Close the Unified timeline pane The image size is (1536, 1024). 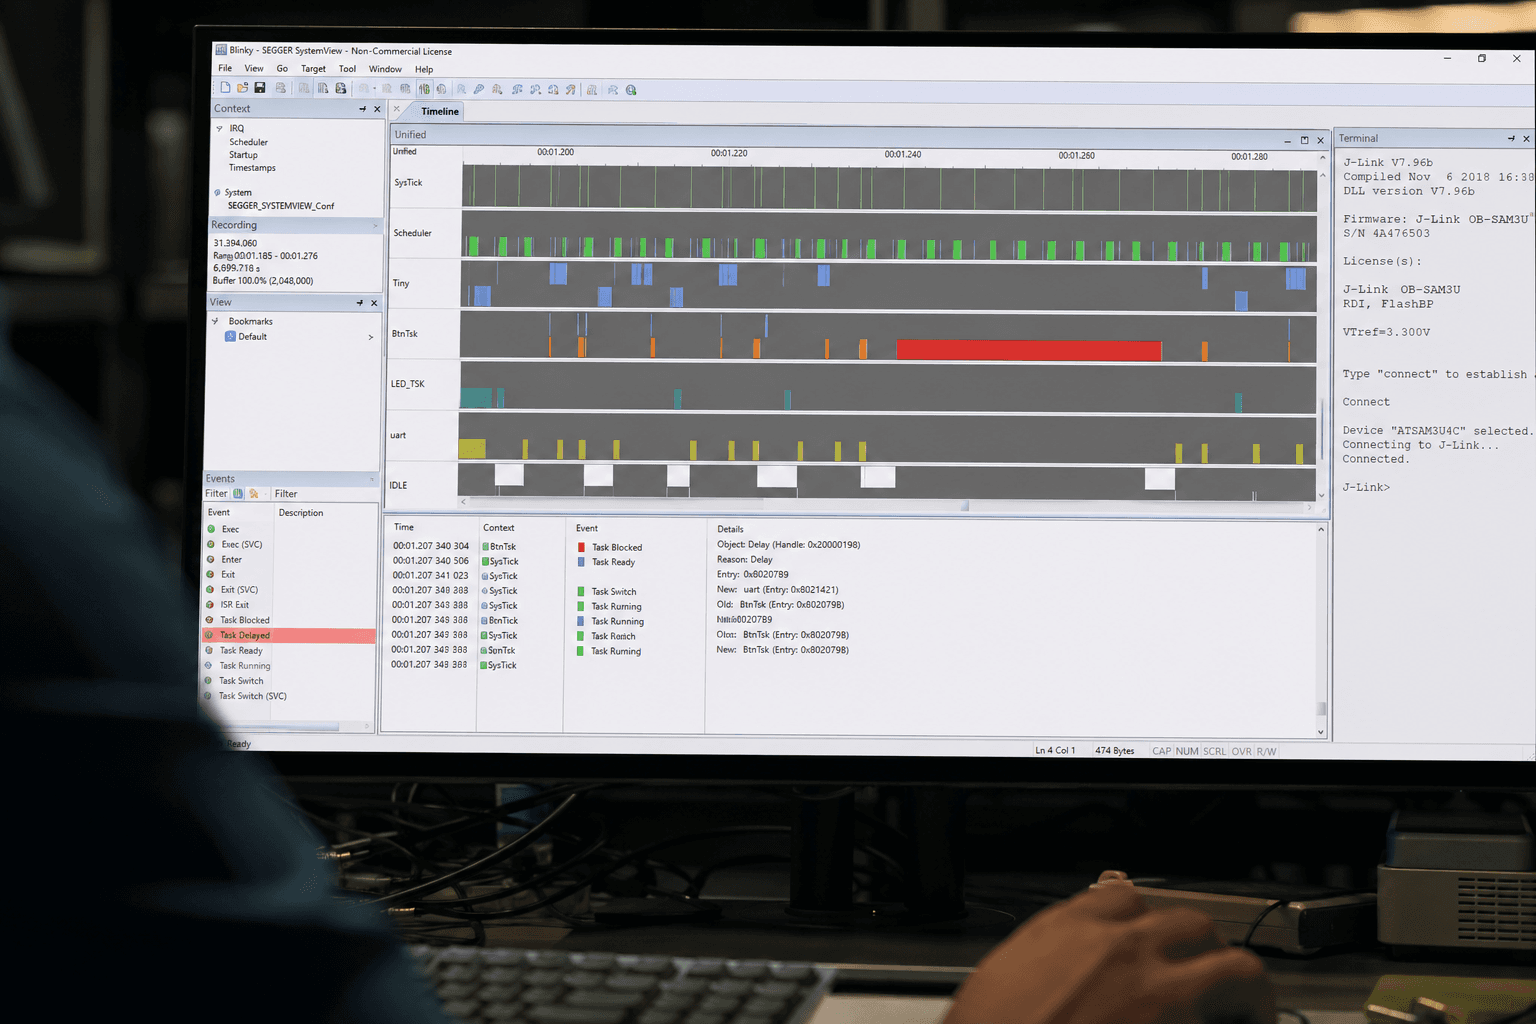[x=1320, y=140]
